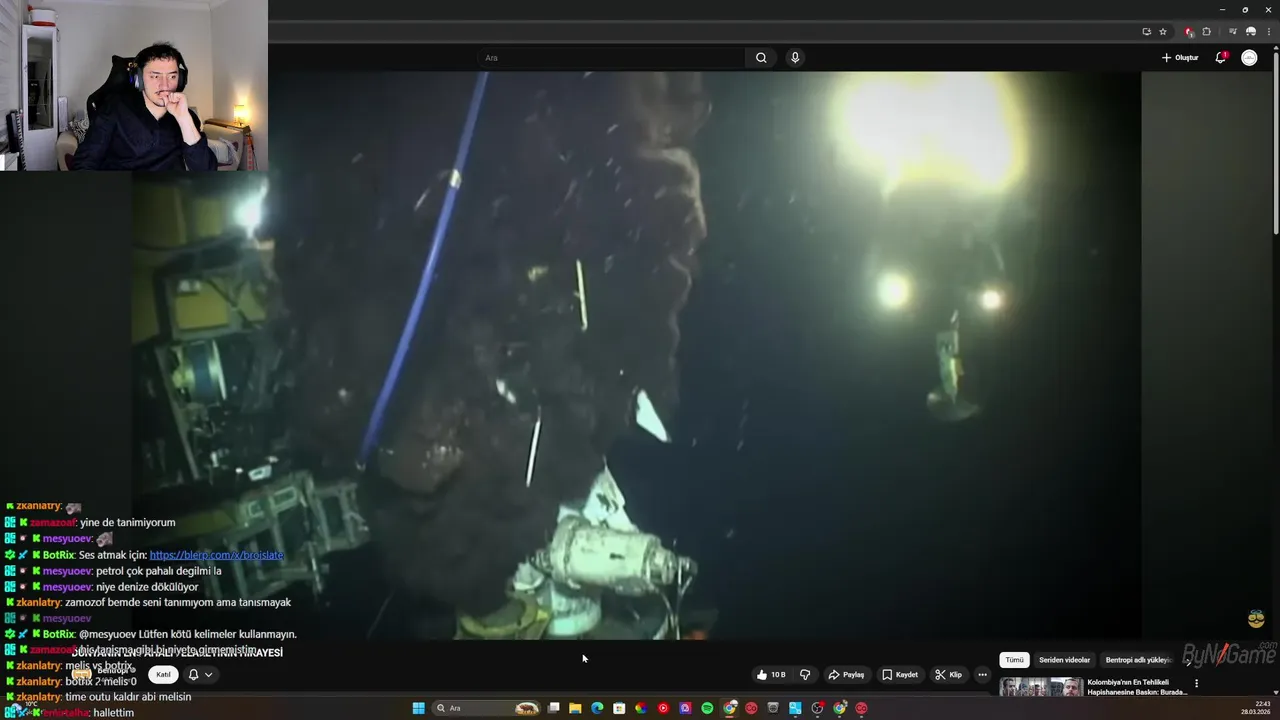Open the Windows Start menu

click(418, 708)
